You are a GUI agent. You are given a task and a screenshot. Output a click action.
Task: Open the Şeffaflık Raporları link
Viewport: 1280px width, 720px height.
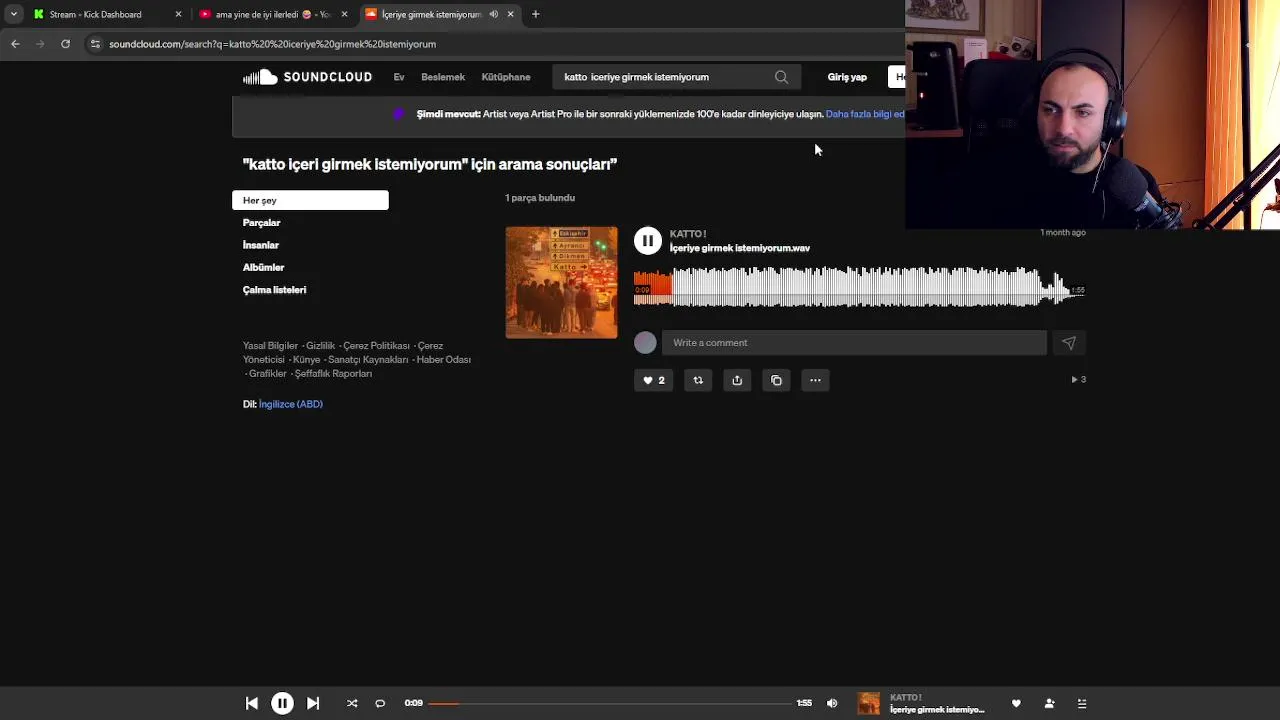click(x=333, y=374)
